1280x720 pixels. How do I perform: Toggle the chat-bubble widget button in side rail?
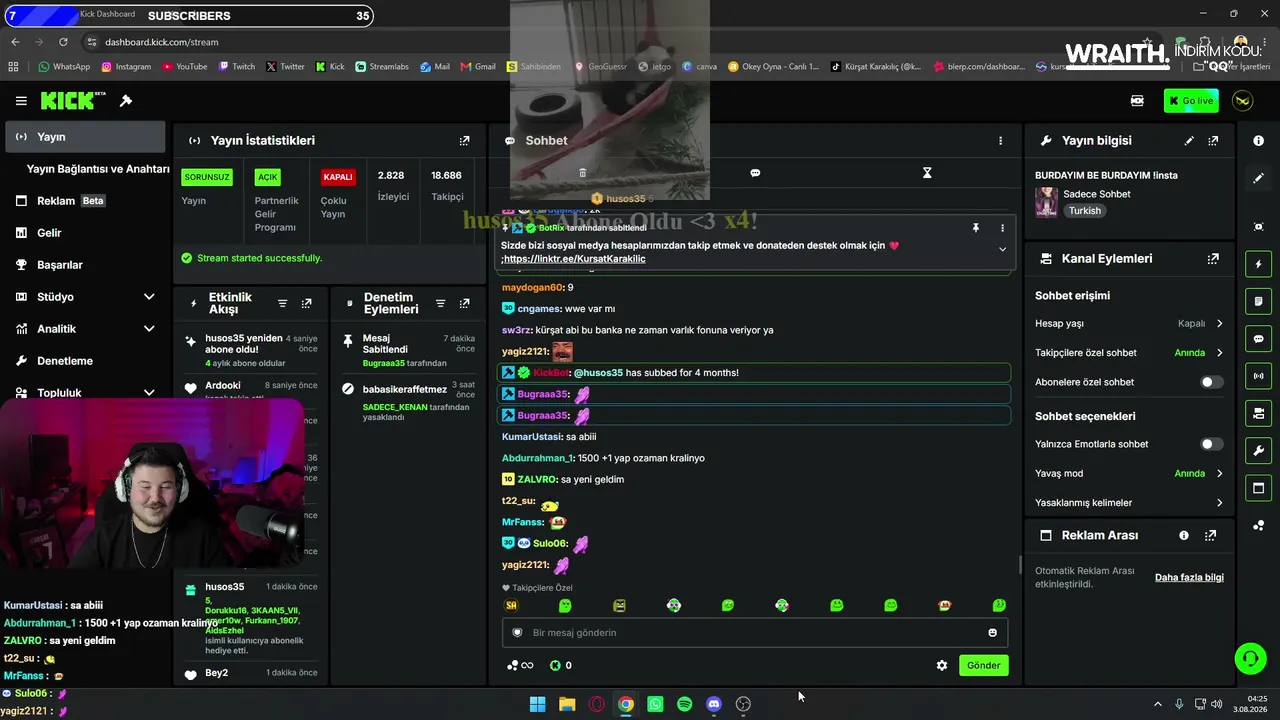[1258, 339]
